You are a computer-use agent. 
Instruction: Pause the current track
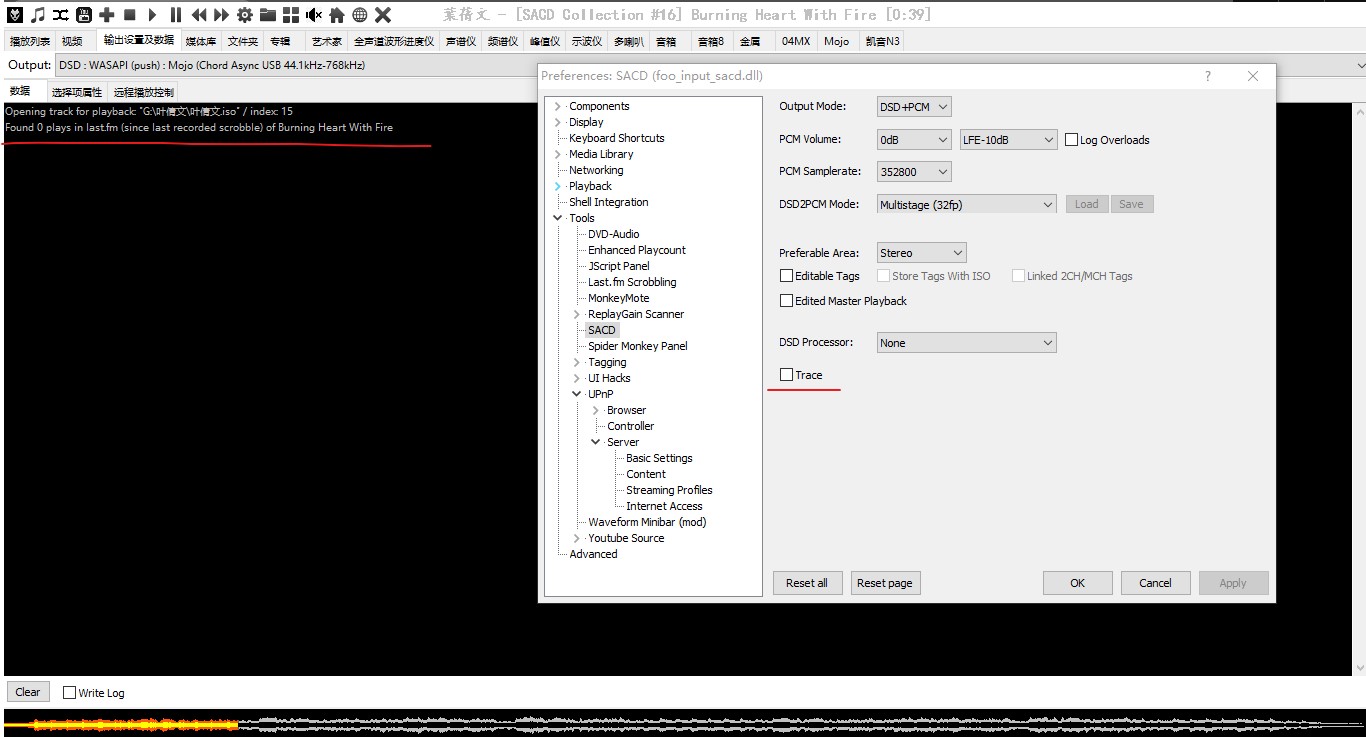point(175,15)
